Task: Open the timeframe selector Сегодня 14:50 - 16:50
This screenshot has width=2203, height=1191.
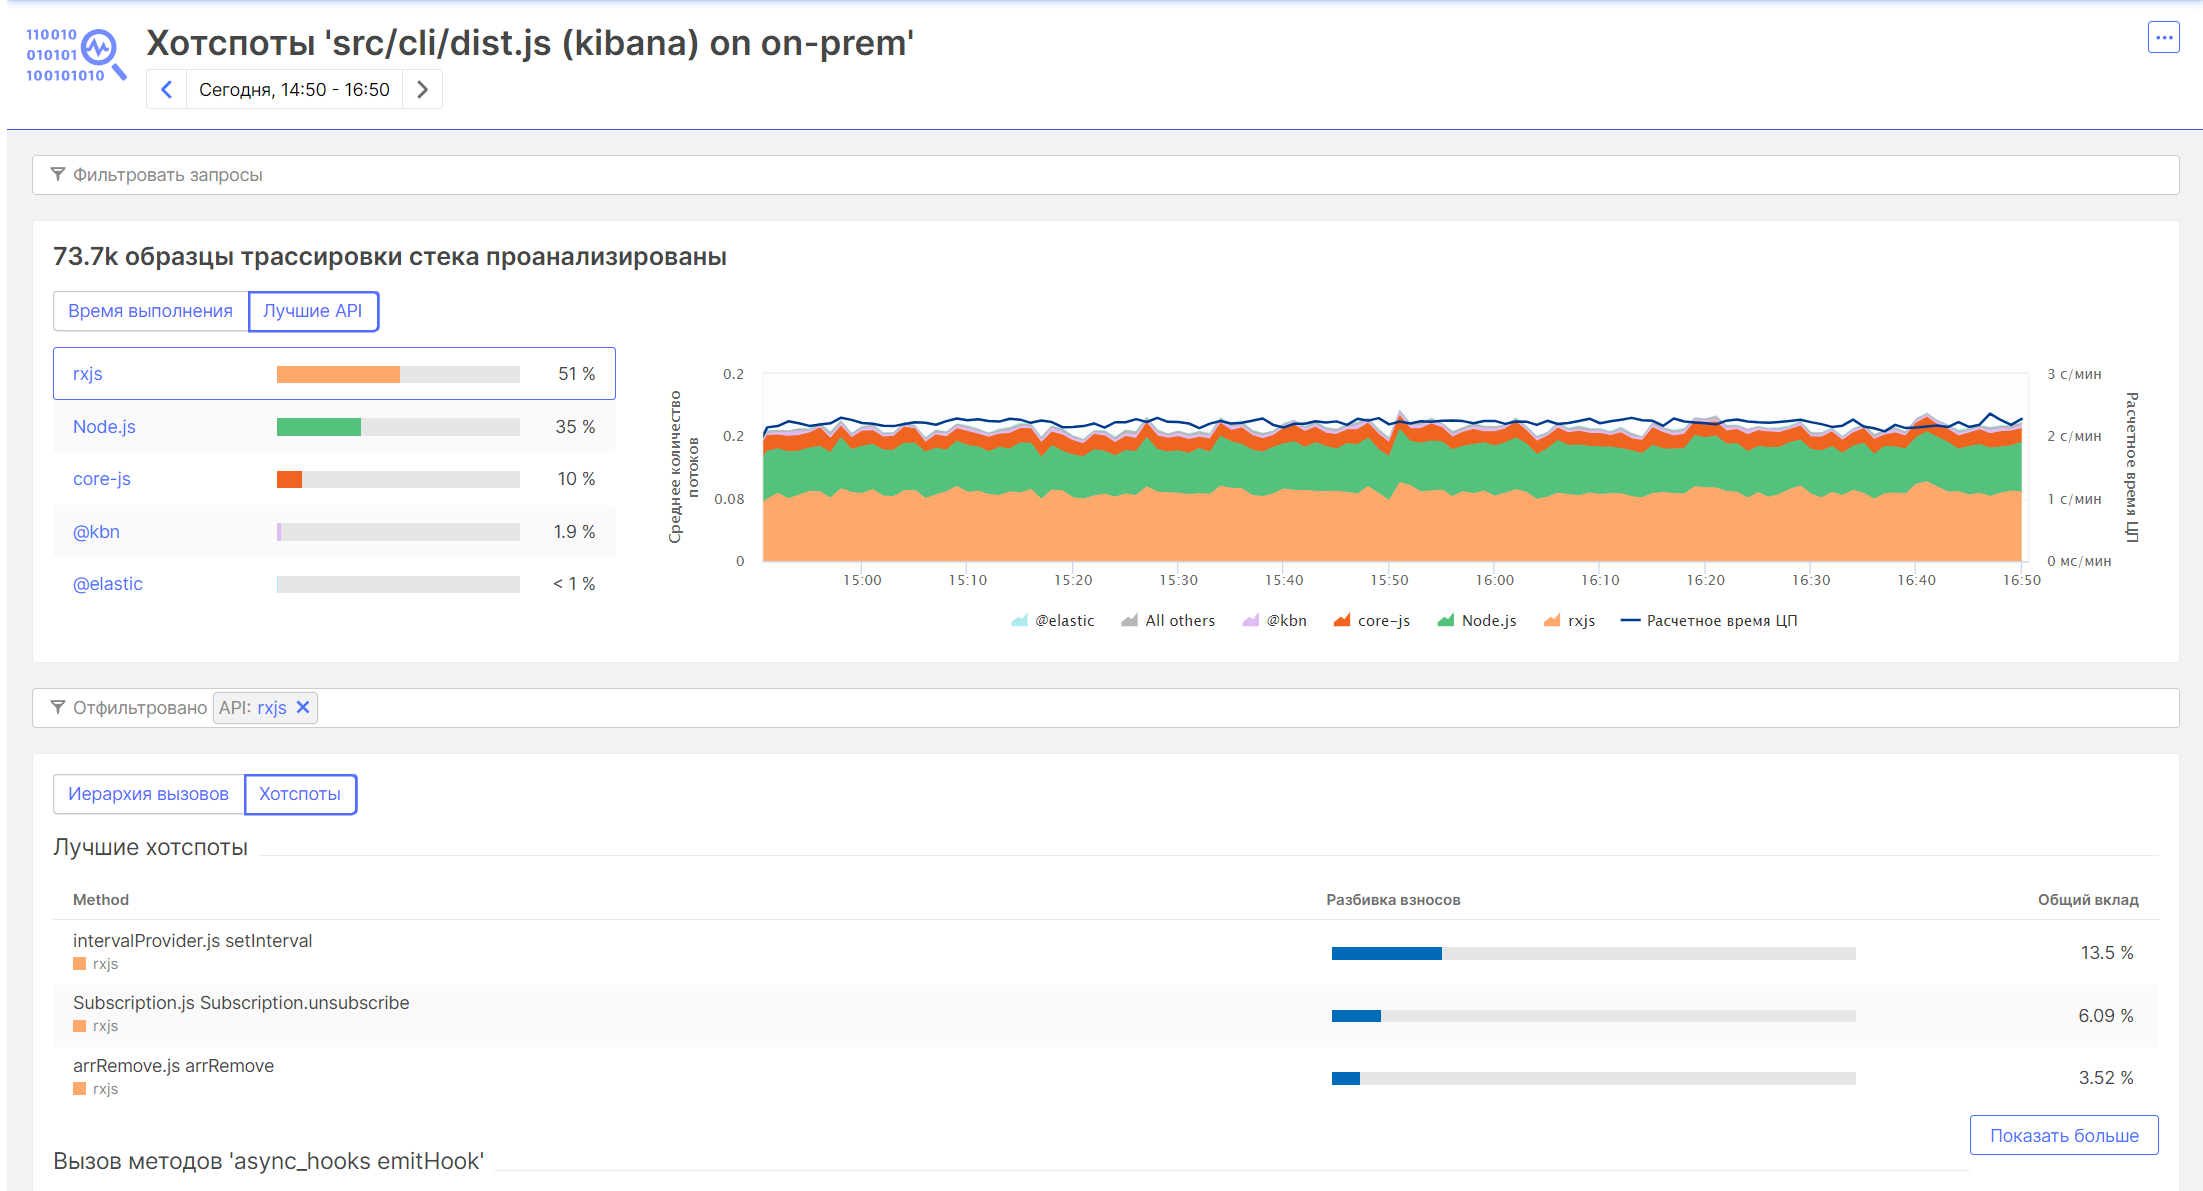Action: coord(294,90)
